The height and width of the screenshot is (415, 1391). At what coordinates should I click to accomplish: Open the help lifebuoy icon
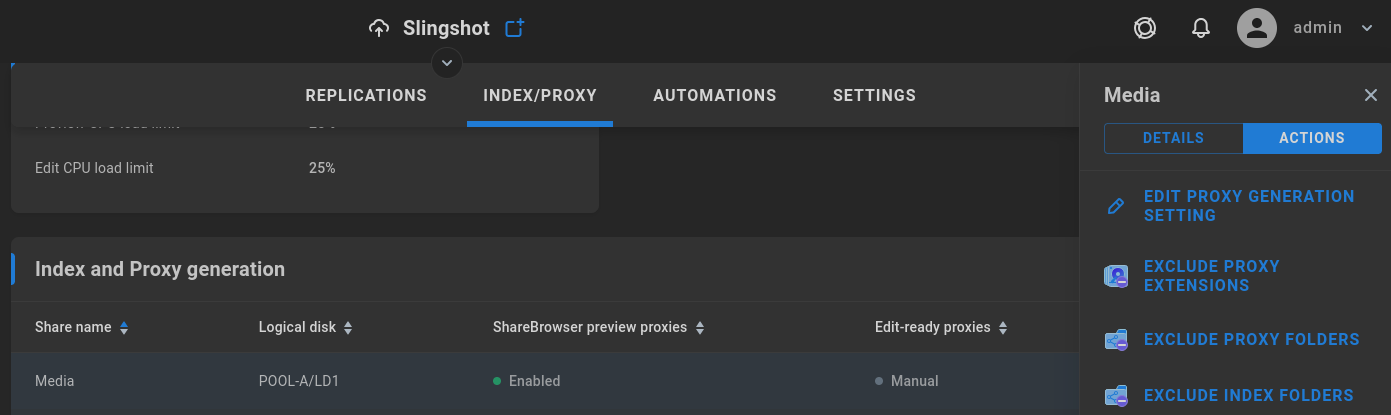pos(1145,28)
